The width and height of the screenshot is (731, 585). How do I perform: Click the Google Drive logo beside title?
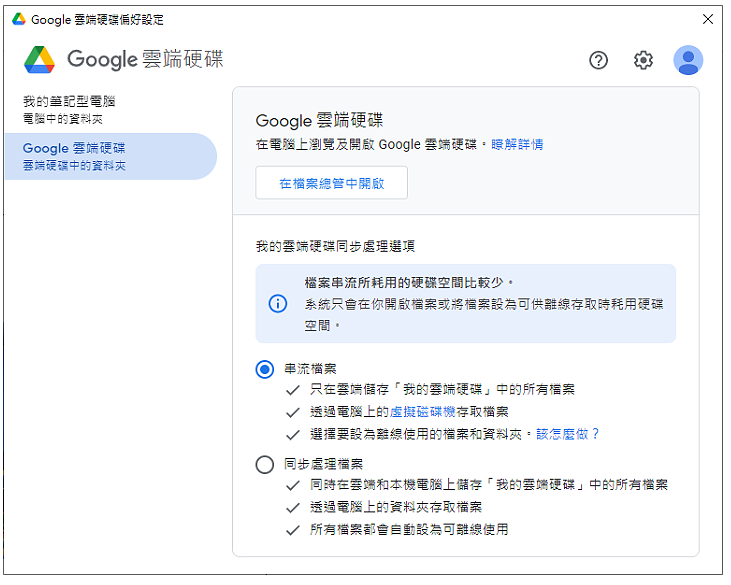[40, 60]
